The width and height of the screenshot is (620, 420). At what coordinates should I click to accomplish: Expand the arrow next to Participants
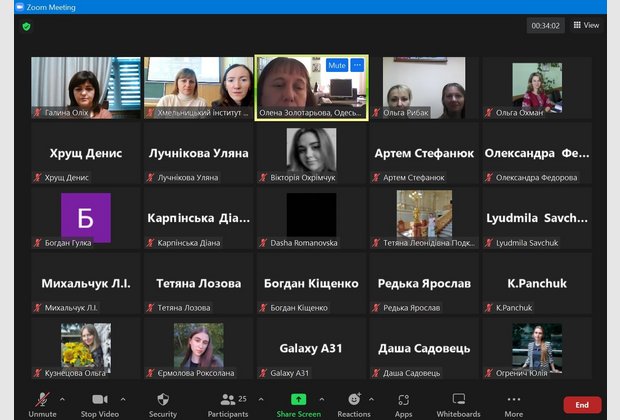[x=261, y=399]
